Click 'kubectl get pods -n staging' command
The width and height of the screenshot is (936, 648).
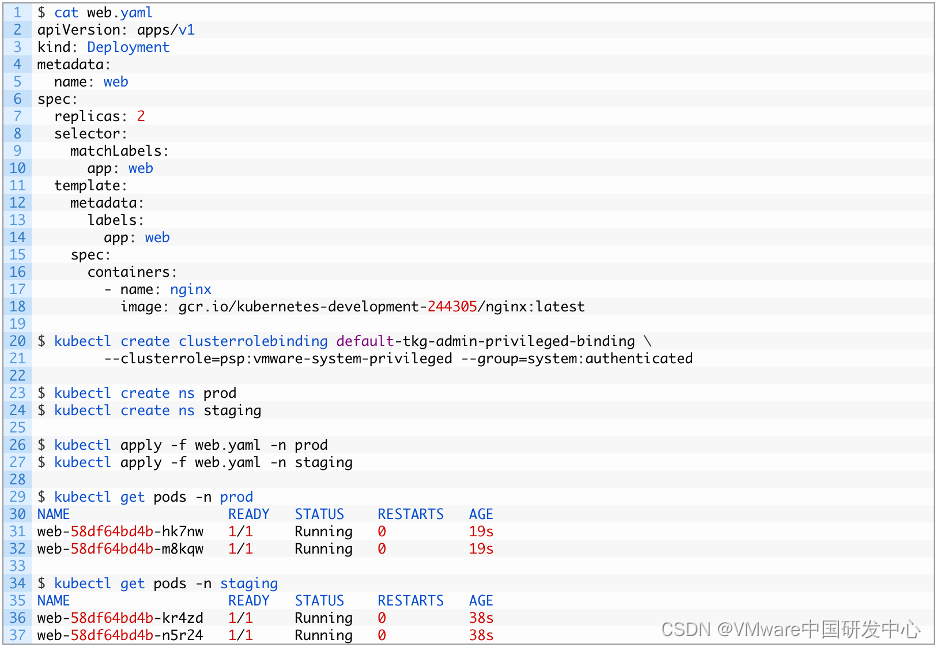166,584
